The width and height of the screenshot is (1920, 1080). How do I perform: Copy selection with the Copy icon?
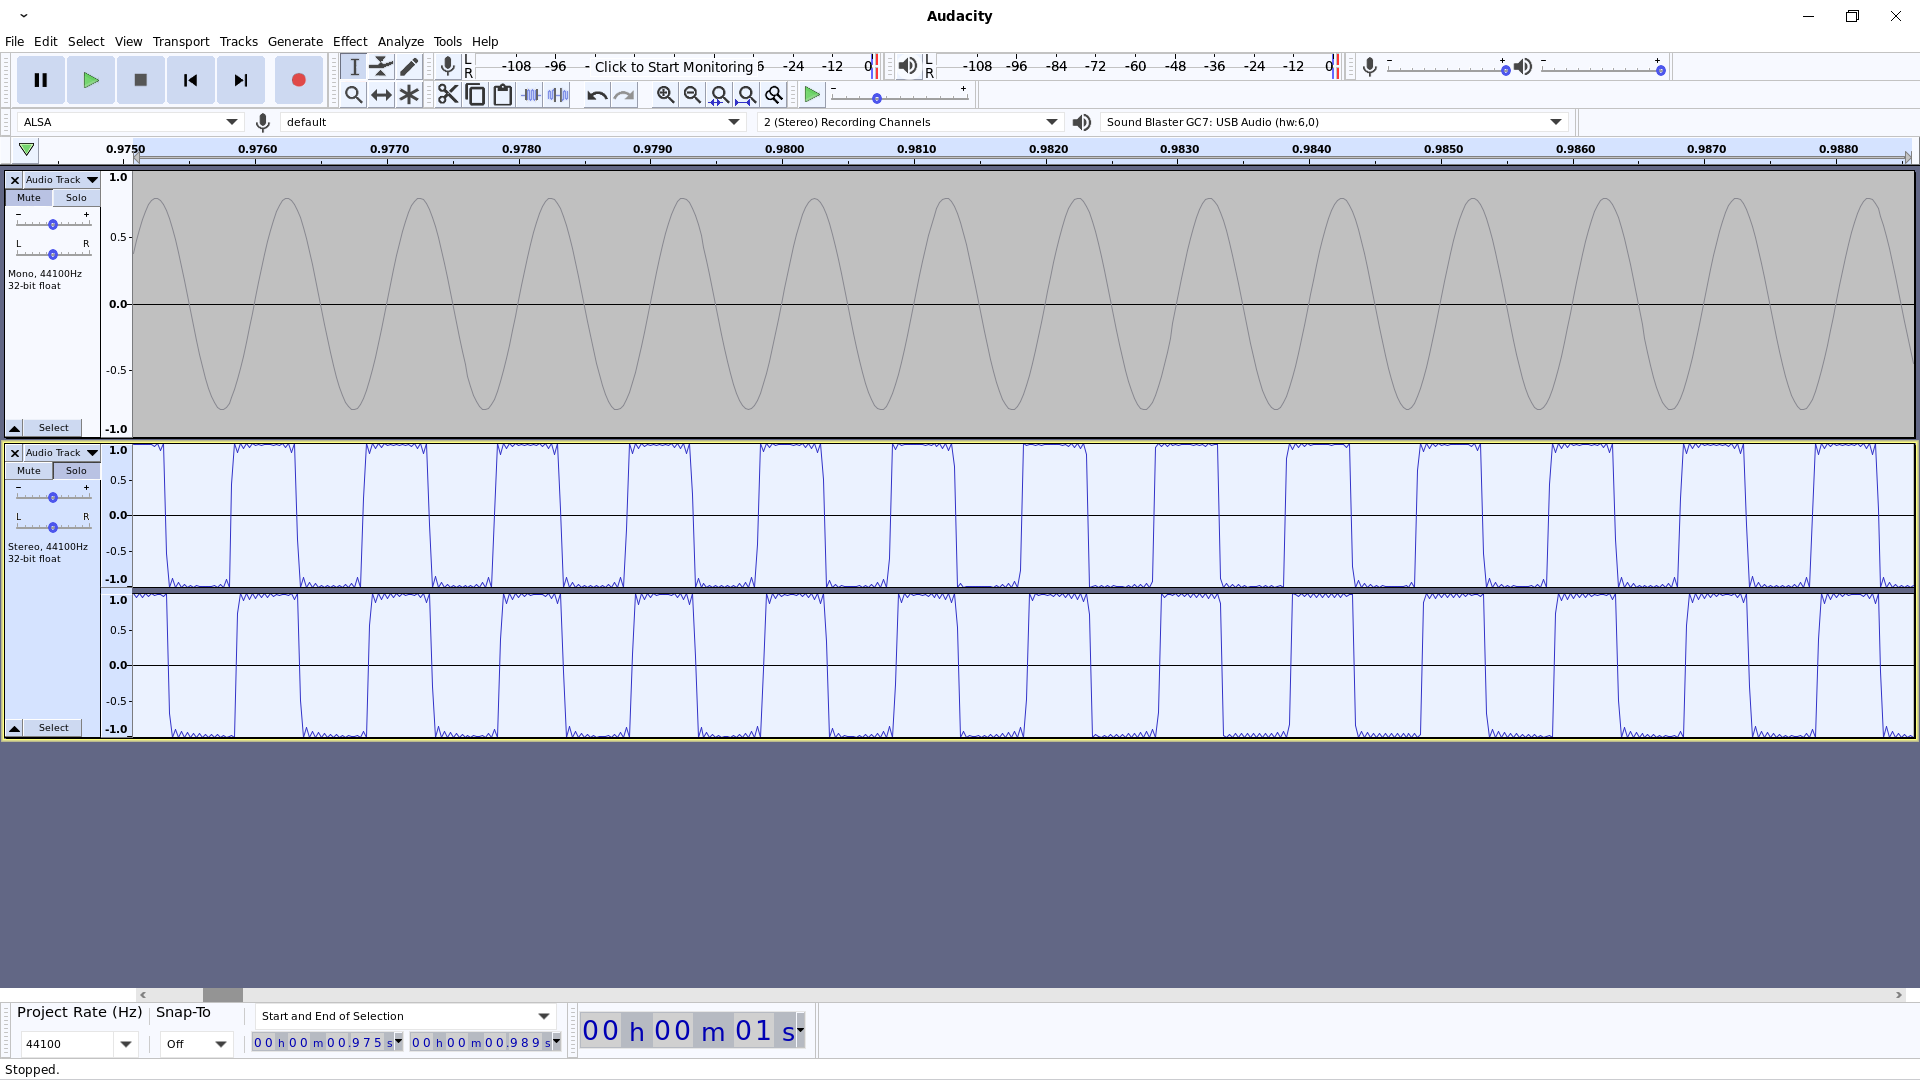click(475, 95)
